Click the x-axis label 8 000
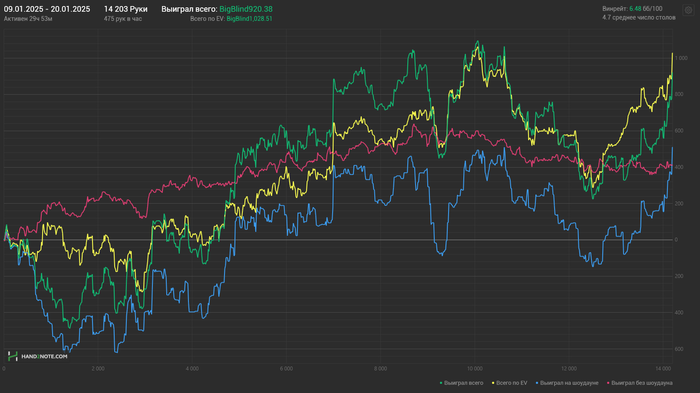The image size is (700, 393). [x=380, y=368]
